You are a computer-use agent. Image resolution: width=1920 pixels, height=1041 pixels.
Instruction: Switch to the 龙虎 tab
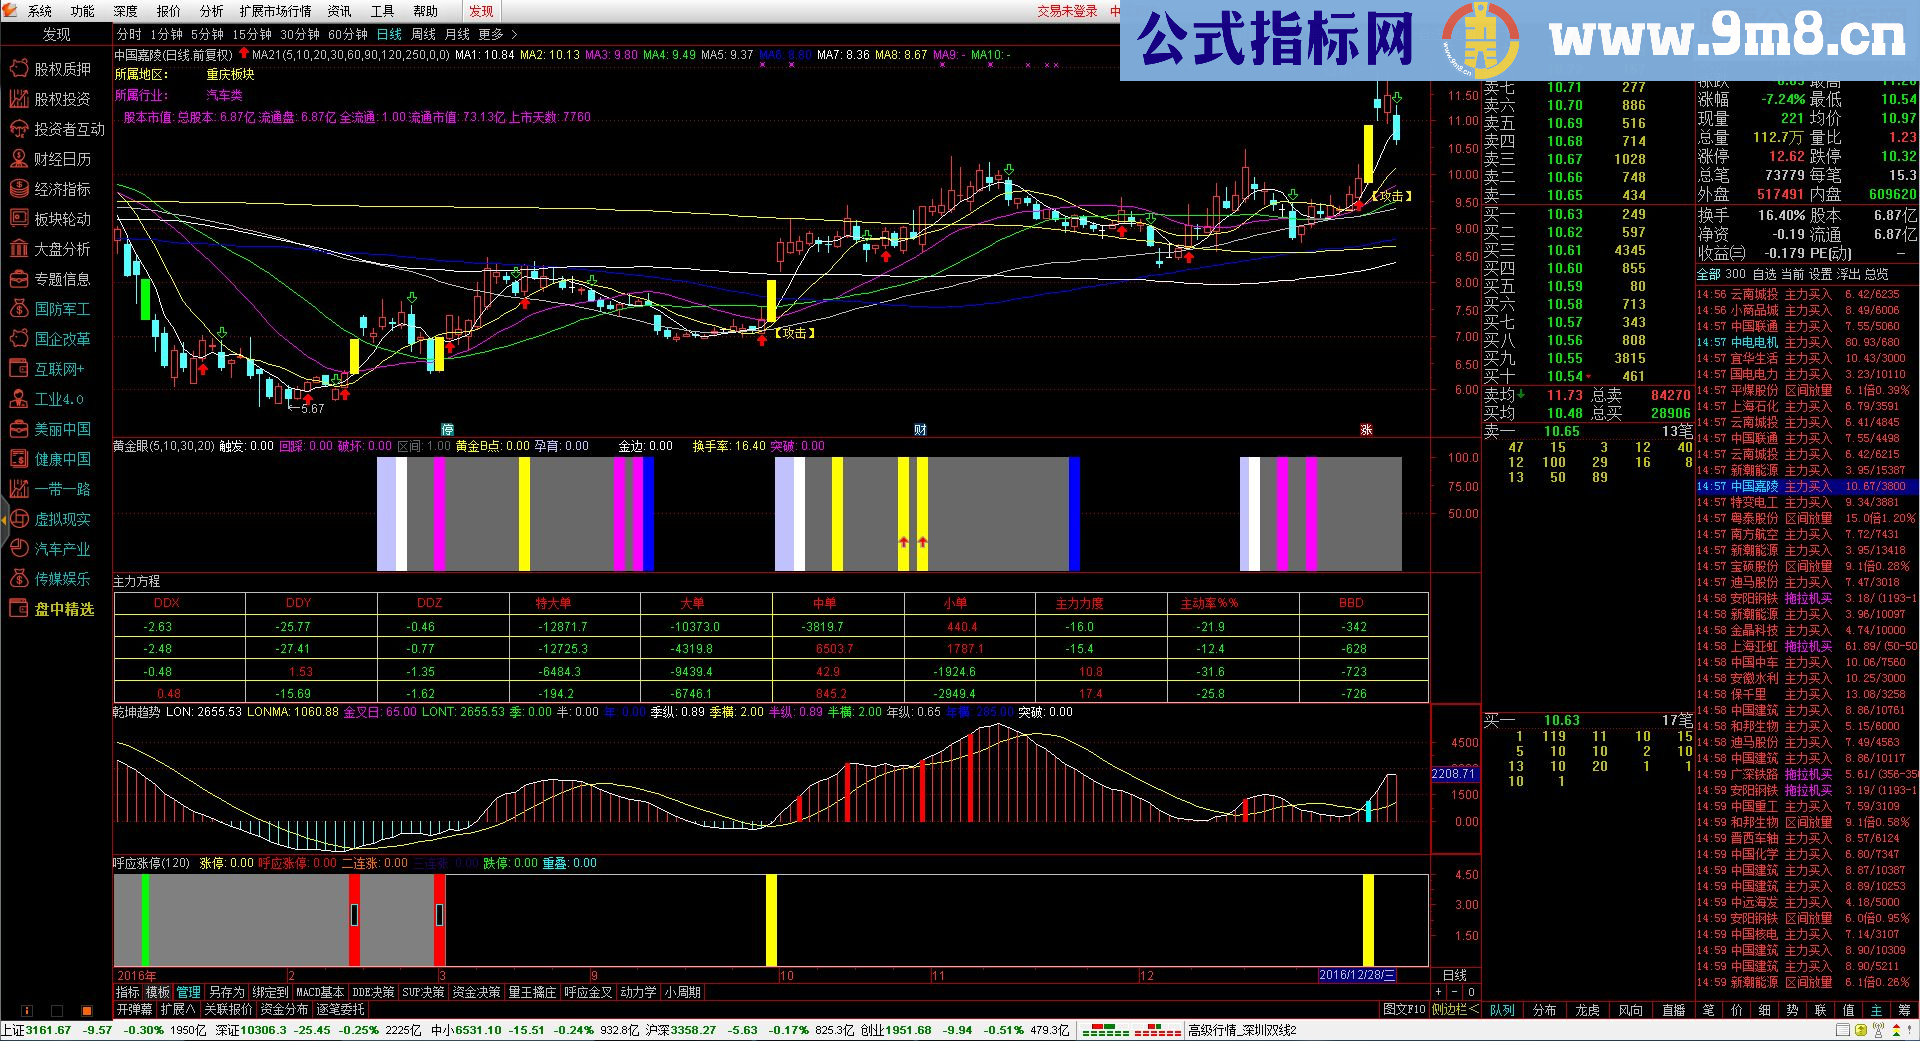(1588, 1010)
